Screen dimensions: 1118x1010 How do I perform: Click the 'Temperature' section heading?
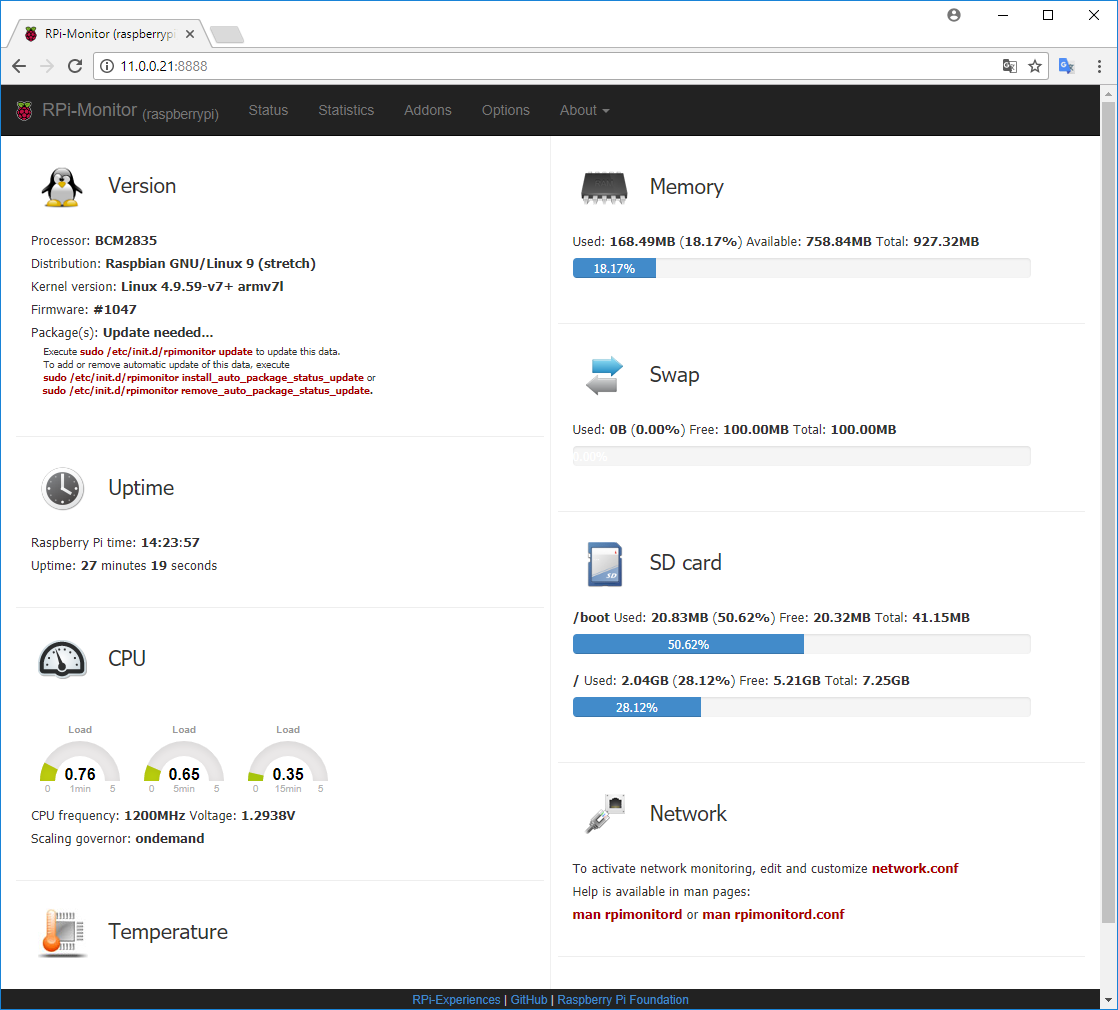168,932
